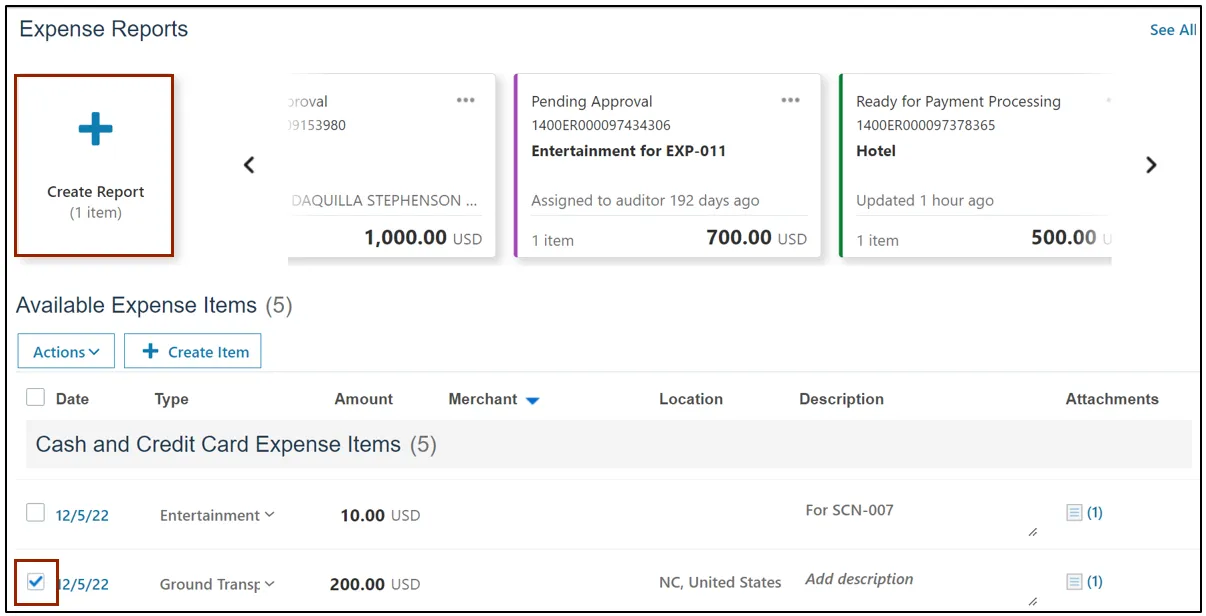Open options menu on the 1,000.00 USD card
This screenshot has height=616, width=1206.
(x=466, y=100)
